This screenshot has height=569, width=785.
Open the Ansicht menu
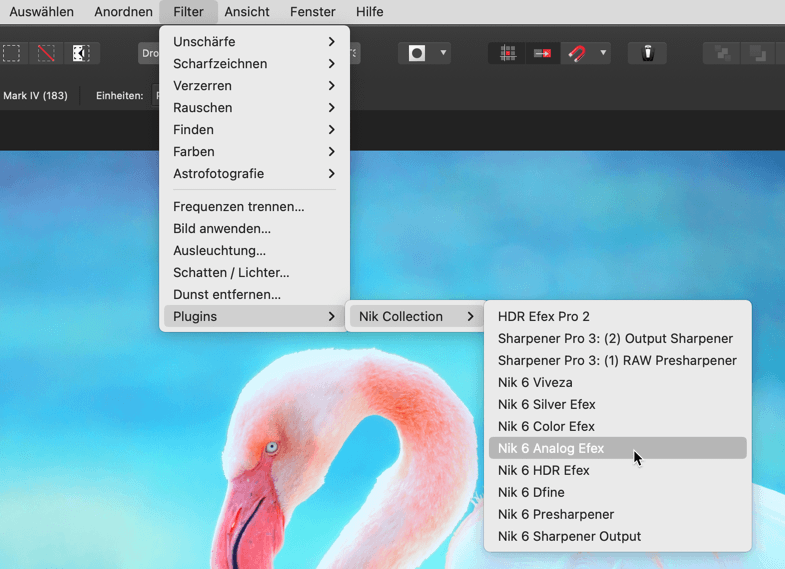(x=247, y=12)
